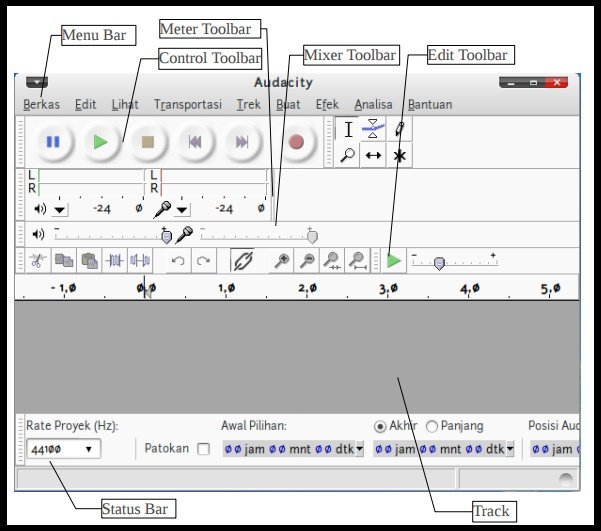The width and height of the screenshot is (601, 531).
Task: Open the Transportasi menu
Action: (x=188, y=104)
